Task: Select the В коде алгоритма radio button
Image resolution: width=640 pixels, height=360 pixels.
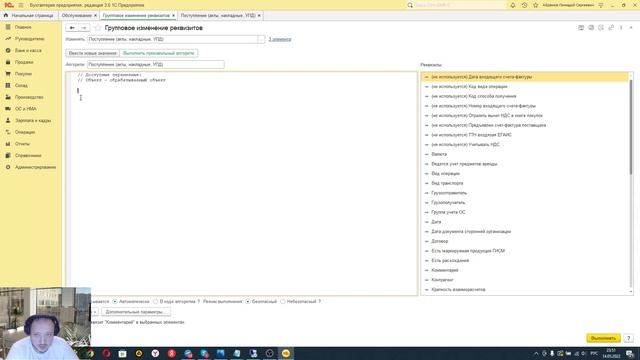Action: [x=156, y=302]
